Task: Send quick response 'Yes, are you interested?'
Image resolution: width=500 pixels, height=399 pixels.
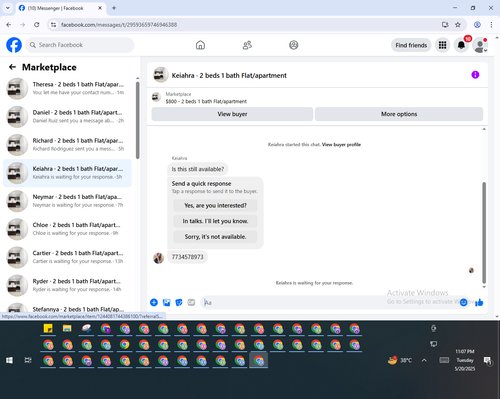Action: click(x=215, y=206)
